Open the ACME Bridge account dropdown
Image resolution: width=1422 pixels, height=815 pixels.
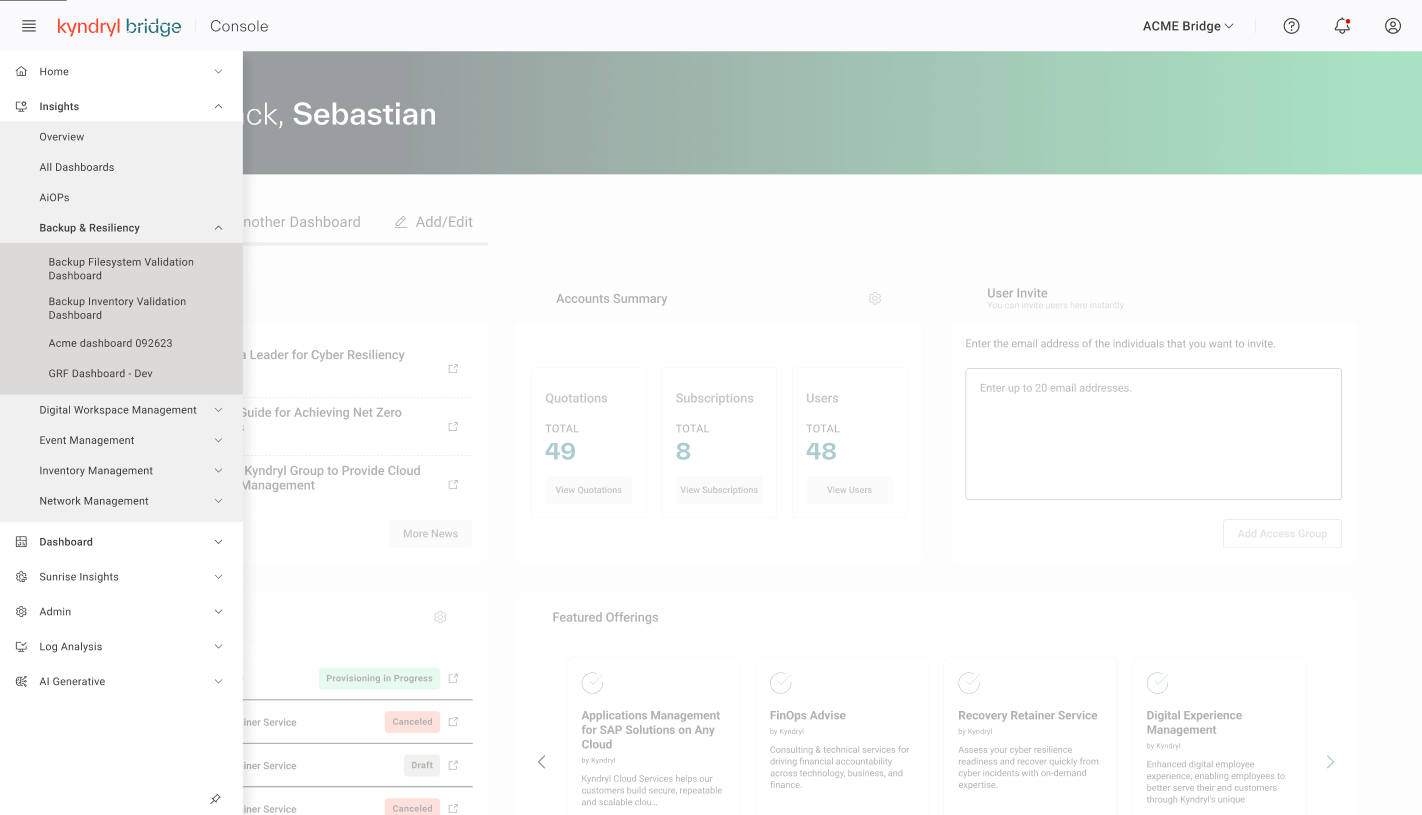coord(1188,26)
